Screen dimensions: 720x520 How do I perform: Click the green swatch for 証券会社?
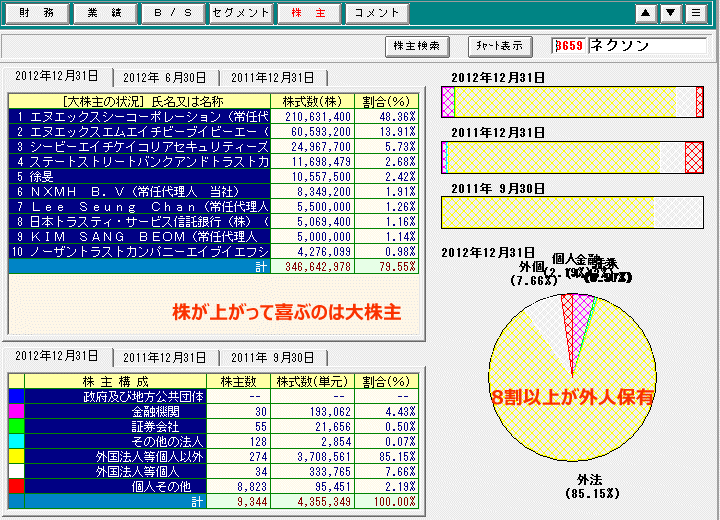(17, 427)
